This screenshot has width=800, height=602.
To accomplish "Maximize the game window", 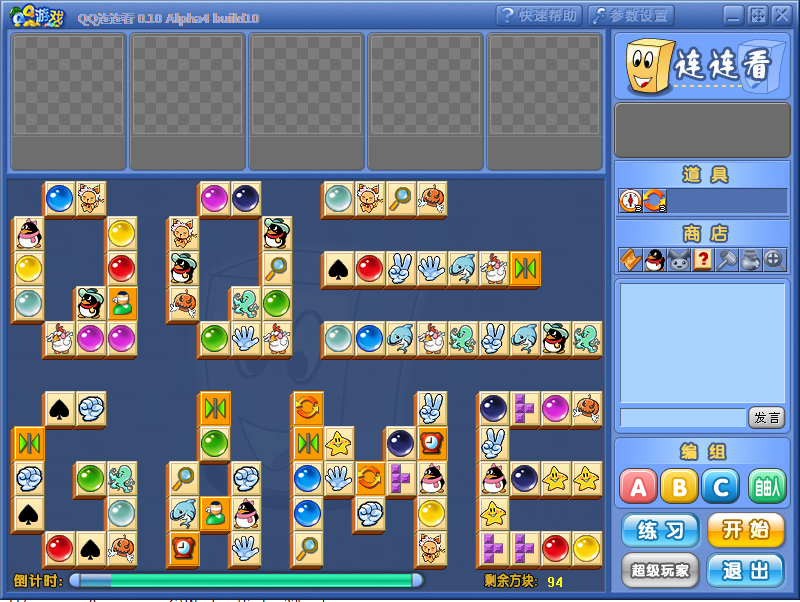I will coord(758,16).
